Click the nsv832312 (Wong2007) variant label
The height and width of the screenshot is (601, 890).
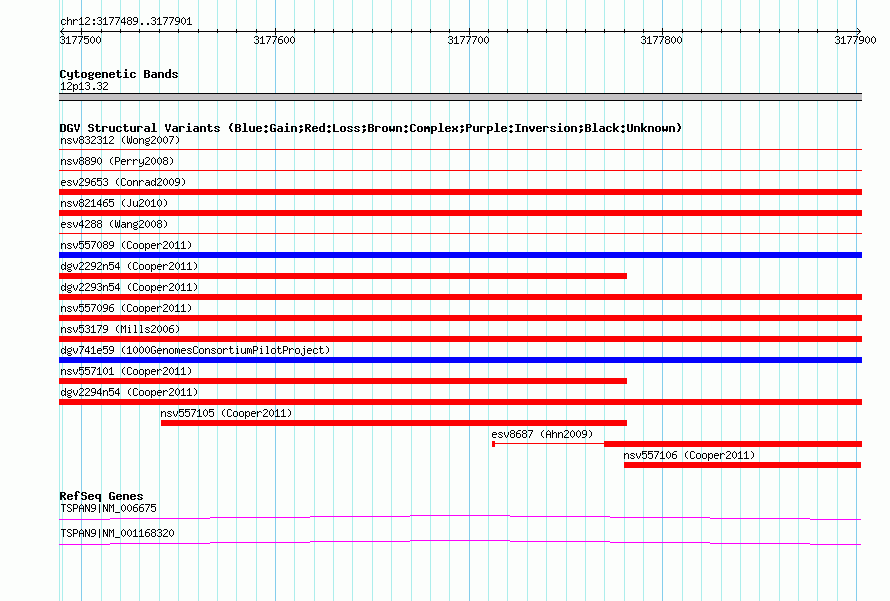coord(120,140)
